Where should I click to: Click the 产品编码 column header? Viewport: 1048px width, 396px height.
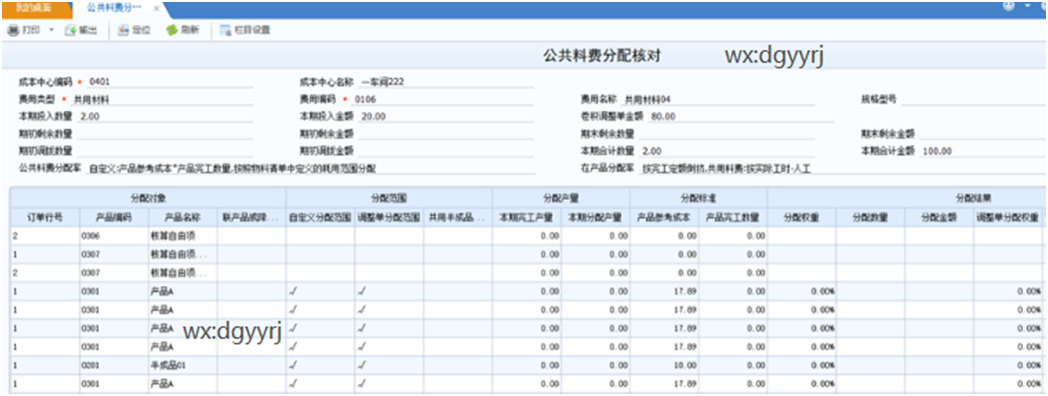pos(114,217)
